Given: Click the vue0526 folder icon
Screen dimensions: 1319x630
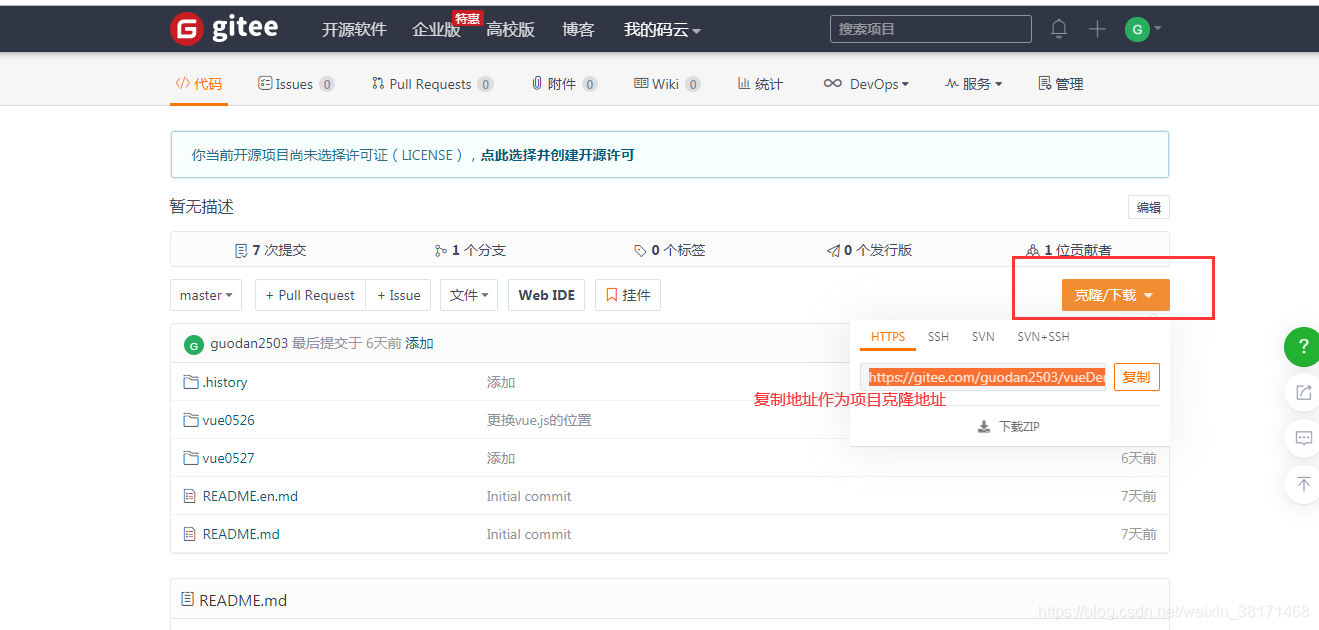Looking at the screenshot, I should click(x=191, y=420).
